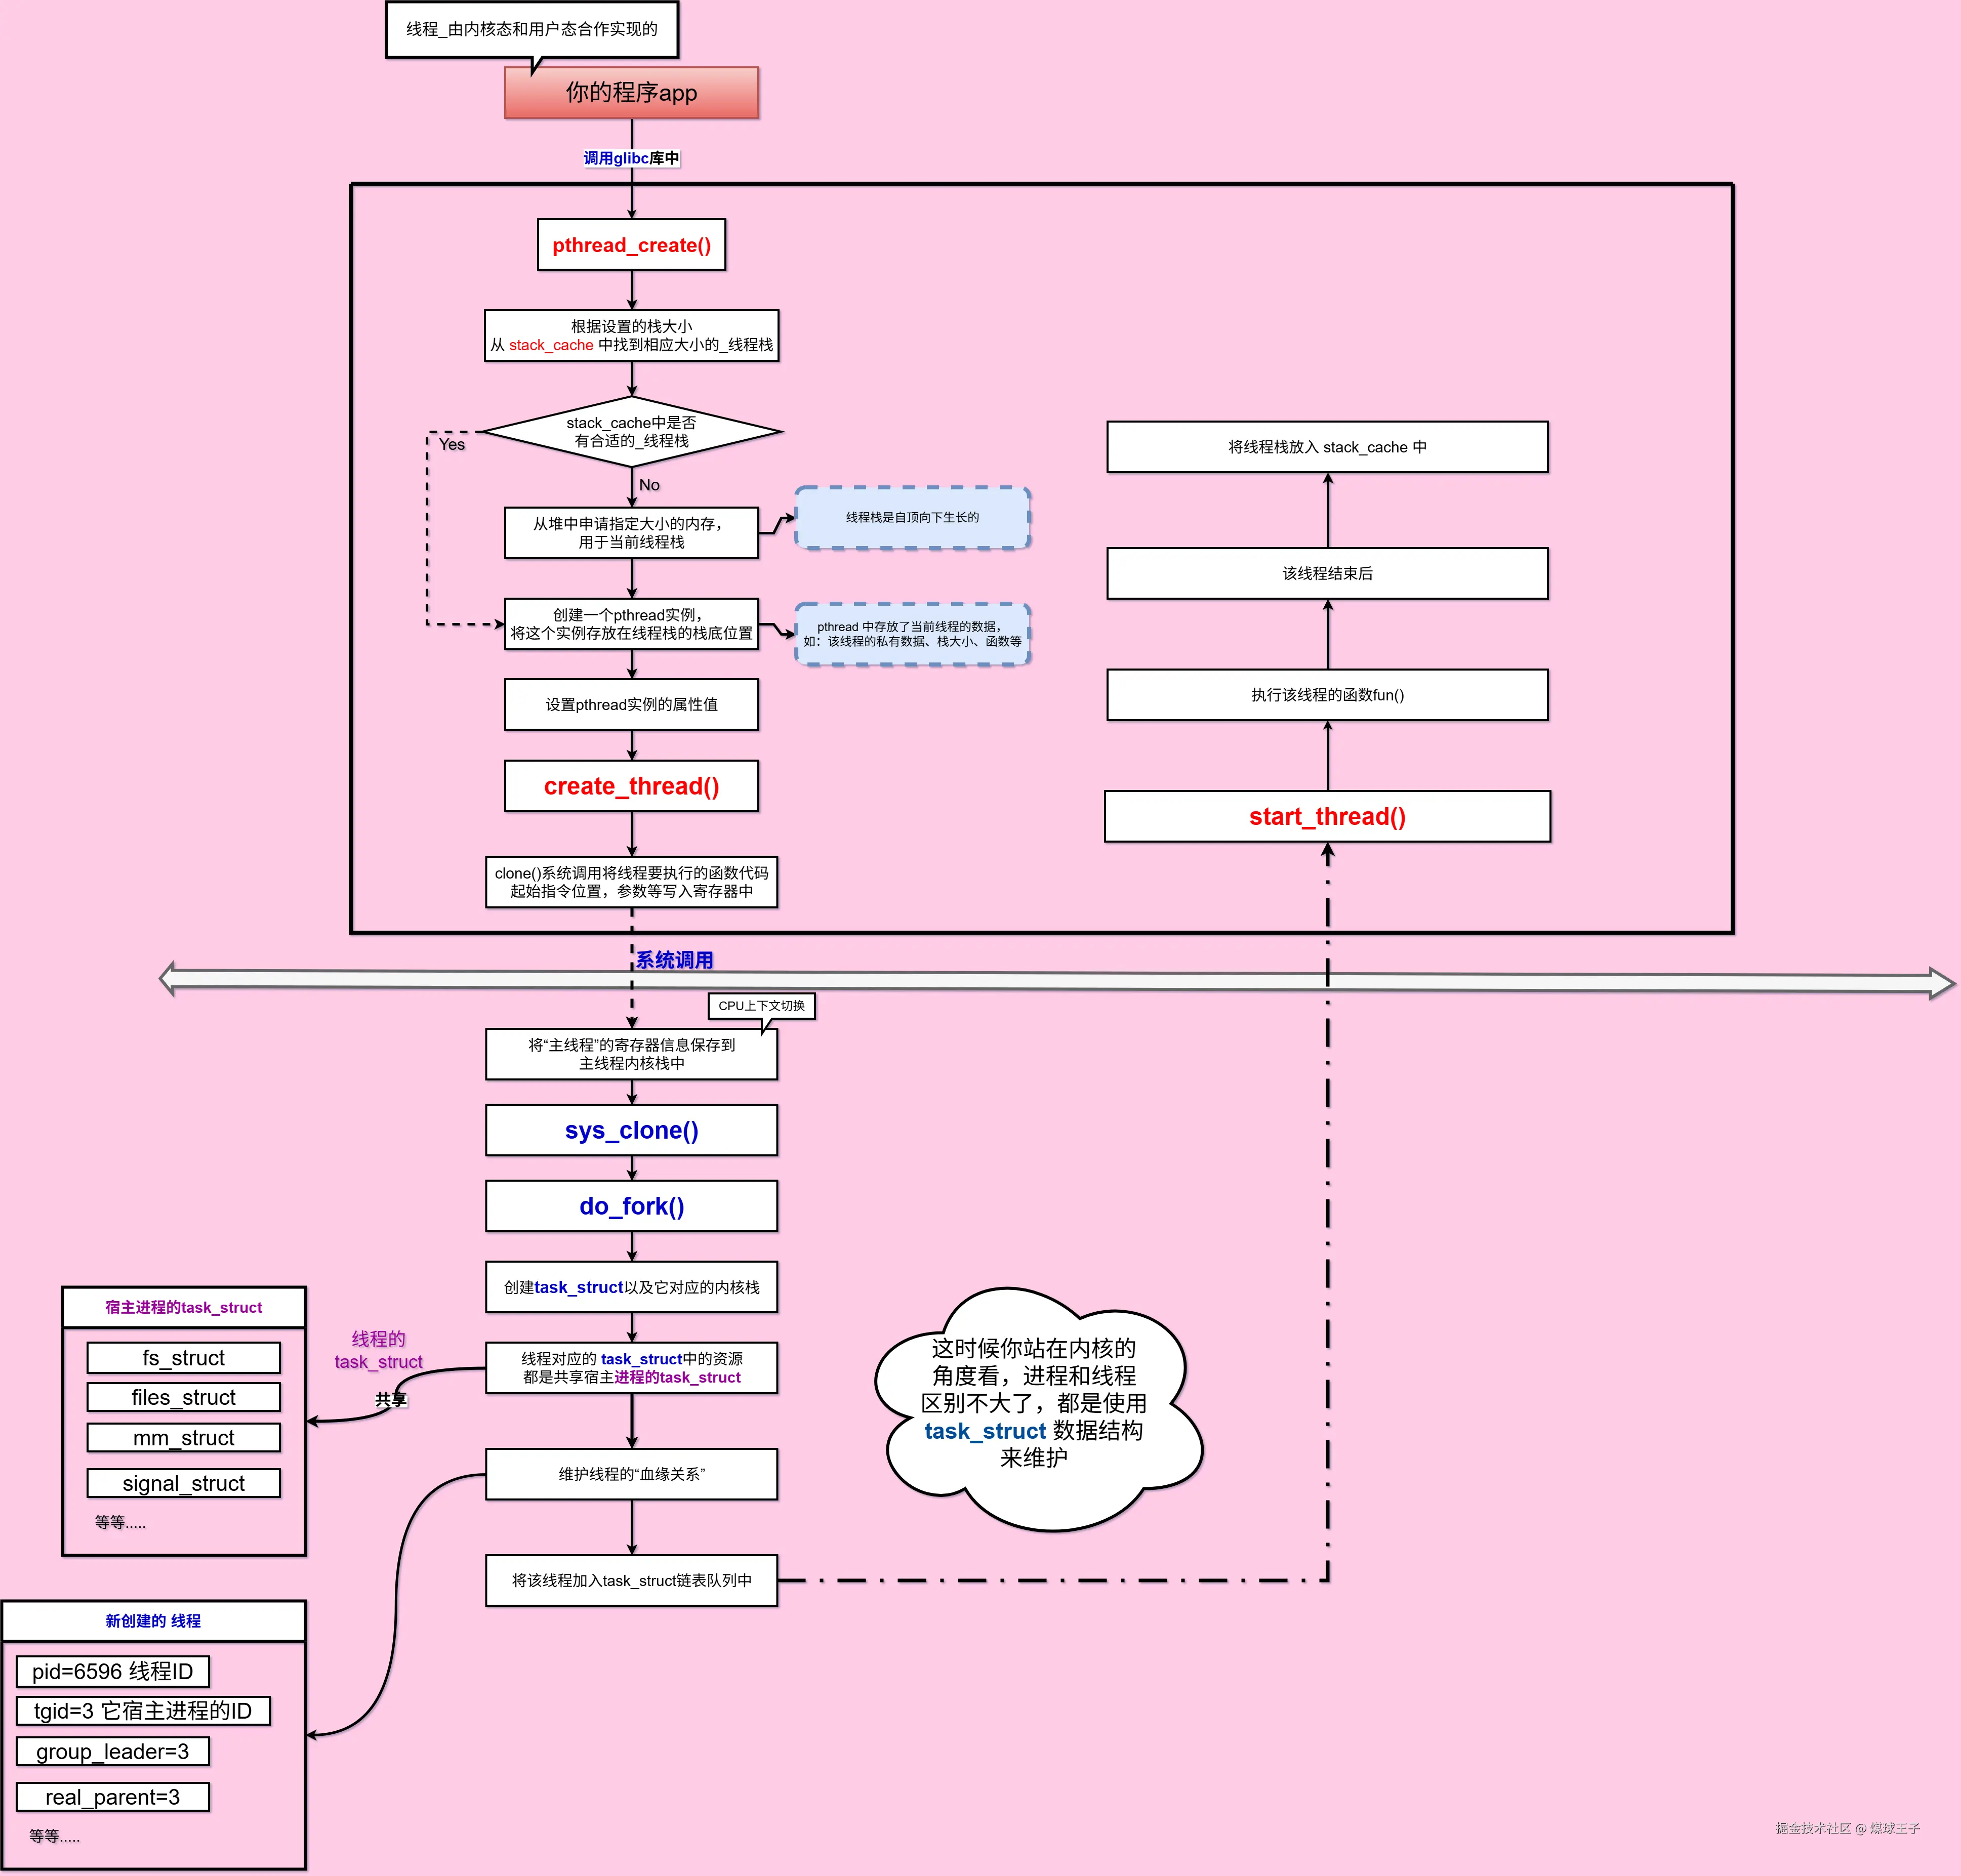Click the start_thread() box
The height and width of the screenshot is (1876, 1961).
[x=1327, y=816]
